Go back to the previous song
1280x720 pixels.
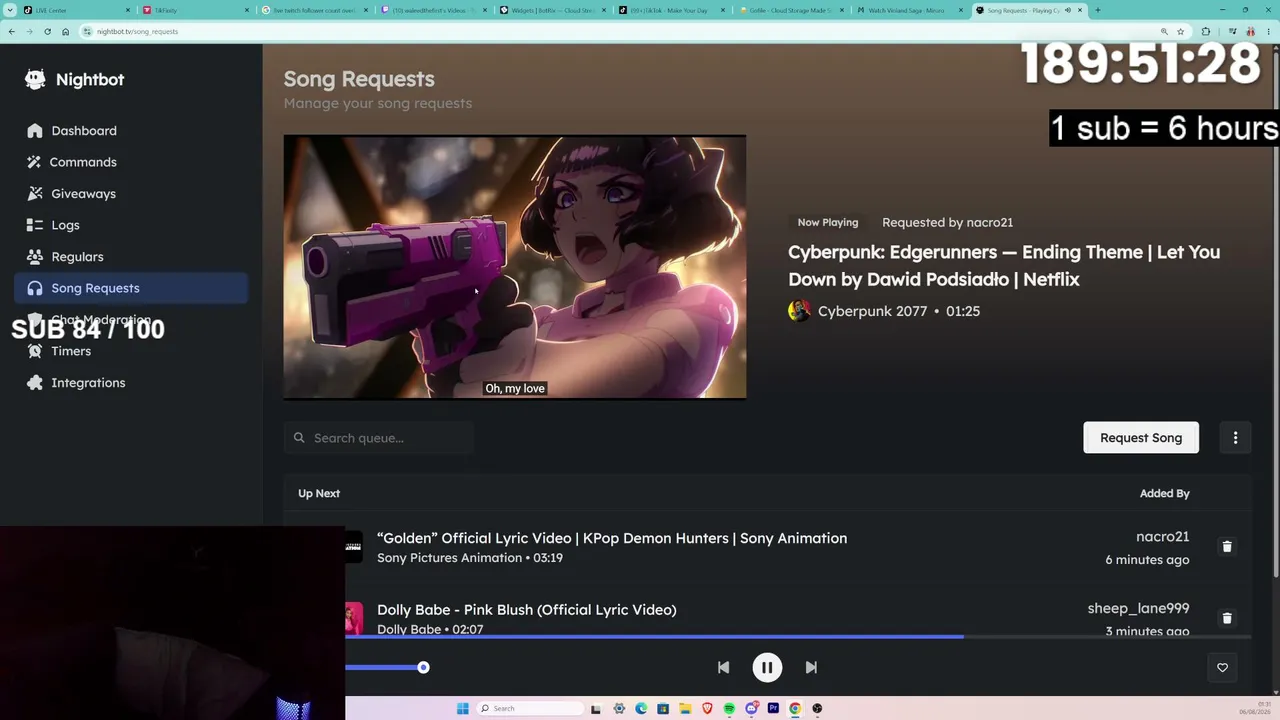[723, 667]
